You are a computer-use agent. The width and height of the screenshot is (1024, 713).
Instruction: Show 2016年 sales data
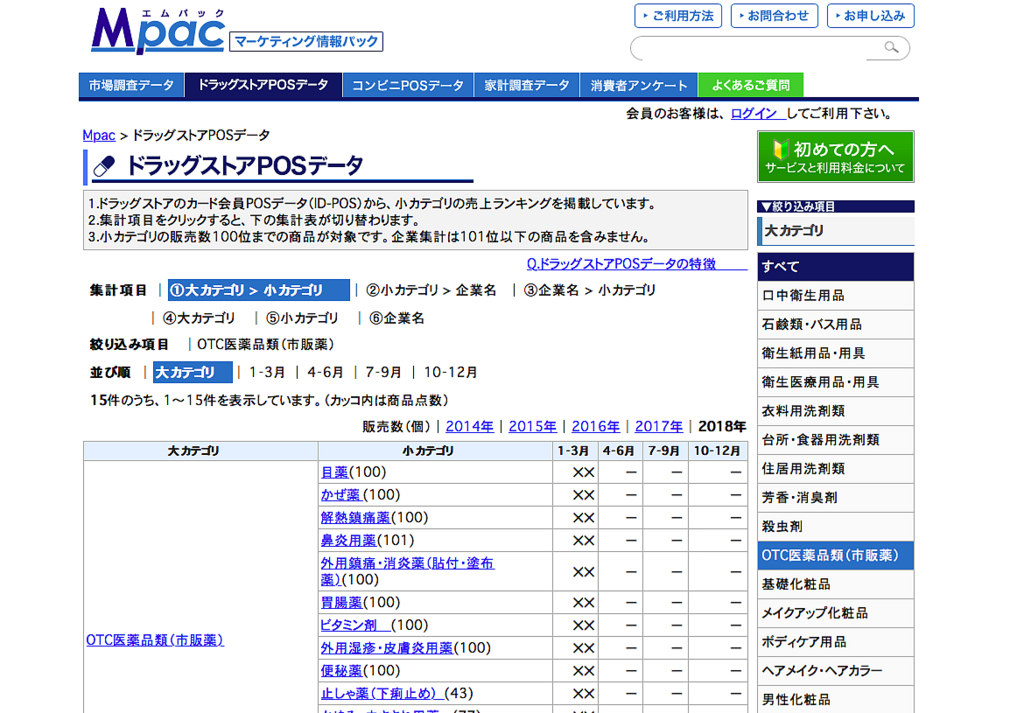point(595,426)
